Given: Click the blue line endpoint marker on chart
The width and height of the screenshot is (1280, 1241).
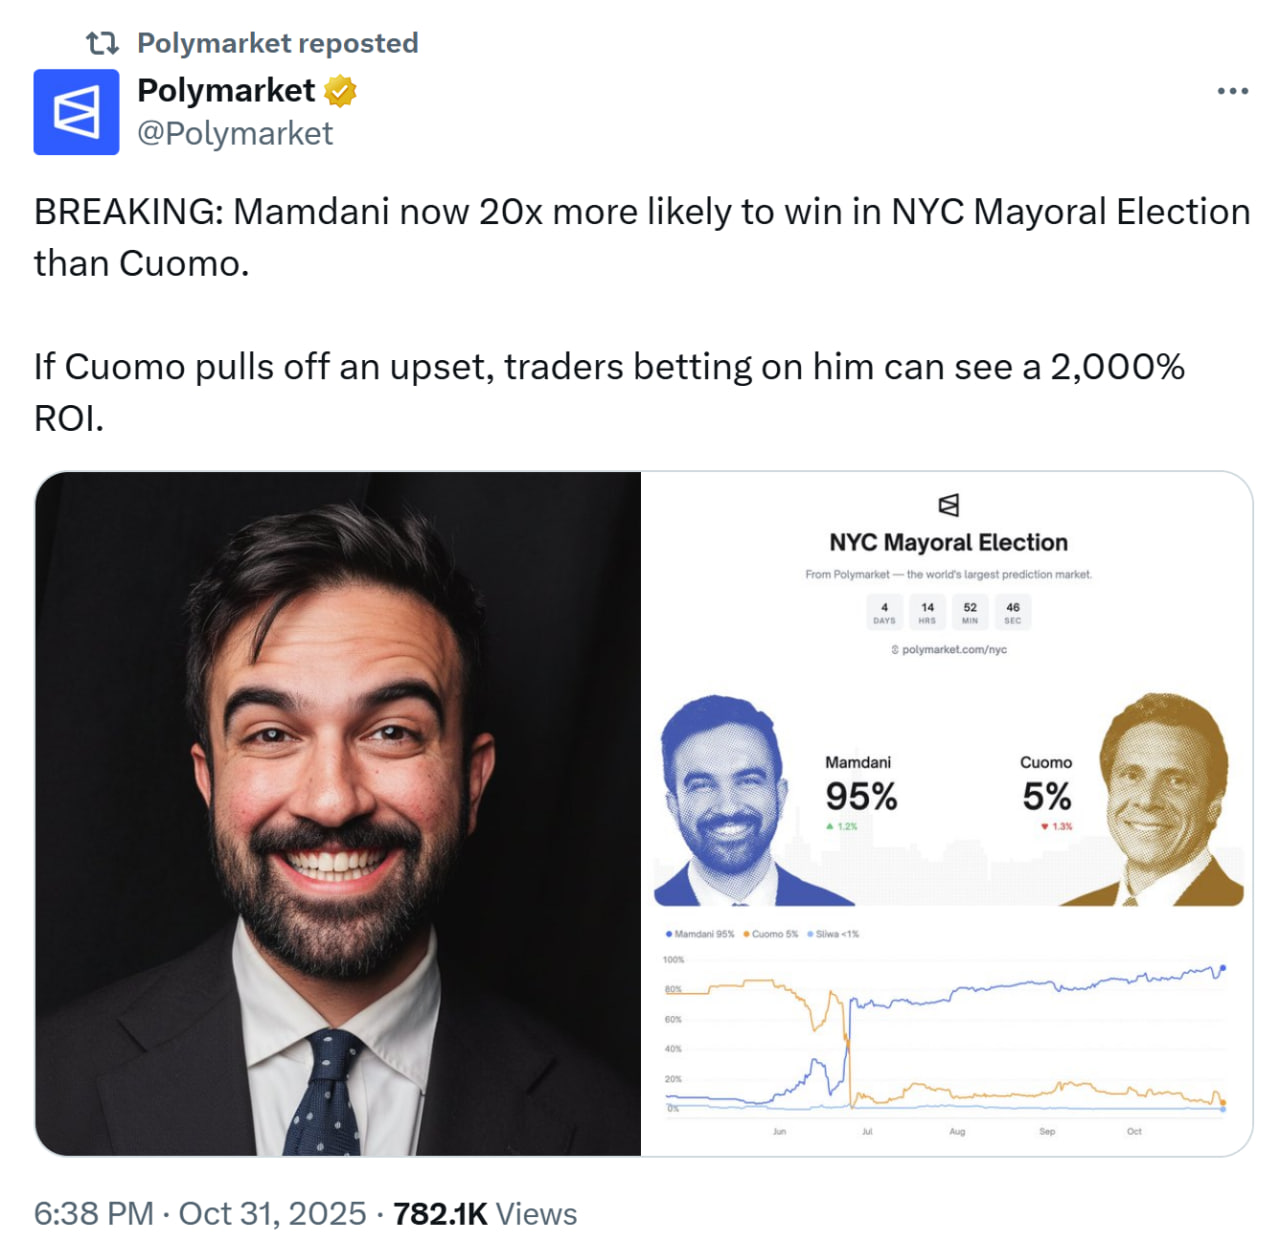Looking at the screenshot, I should 1222,969.
